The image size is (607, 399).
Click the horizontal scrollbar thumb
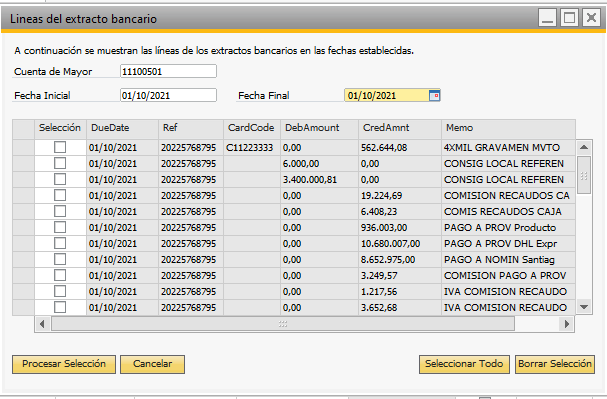coord(283,324)
